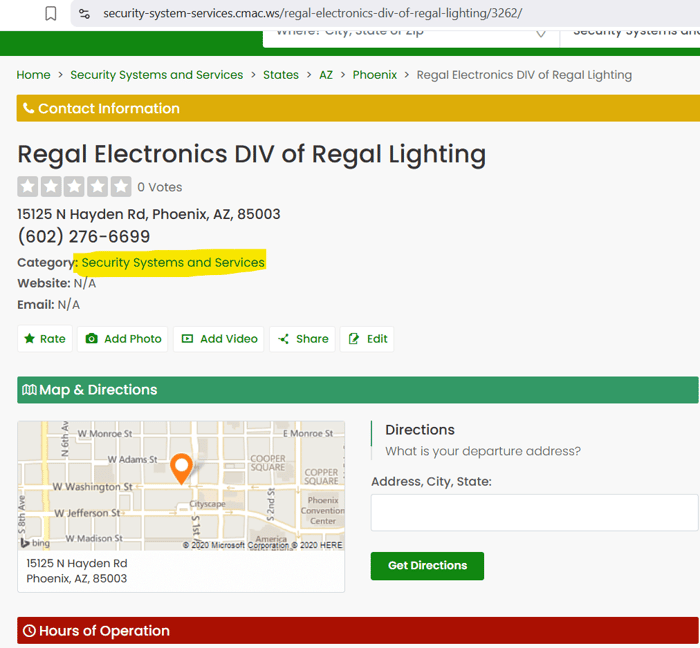Click the Share button
The height and width of the screenshot is (648, 700).
pyautogui.click(x=302, y=339)
